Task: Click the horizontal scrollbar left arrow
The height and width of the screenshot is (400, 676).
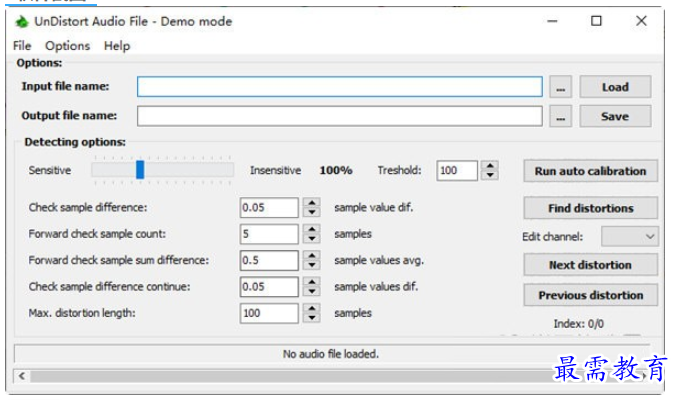Action: [x=22, y=376]
